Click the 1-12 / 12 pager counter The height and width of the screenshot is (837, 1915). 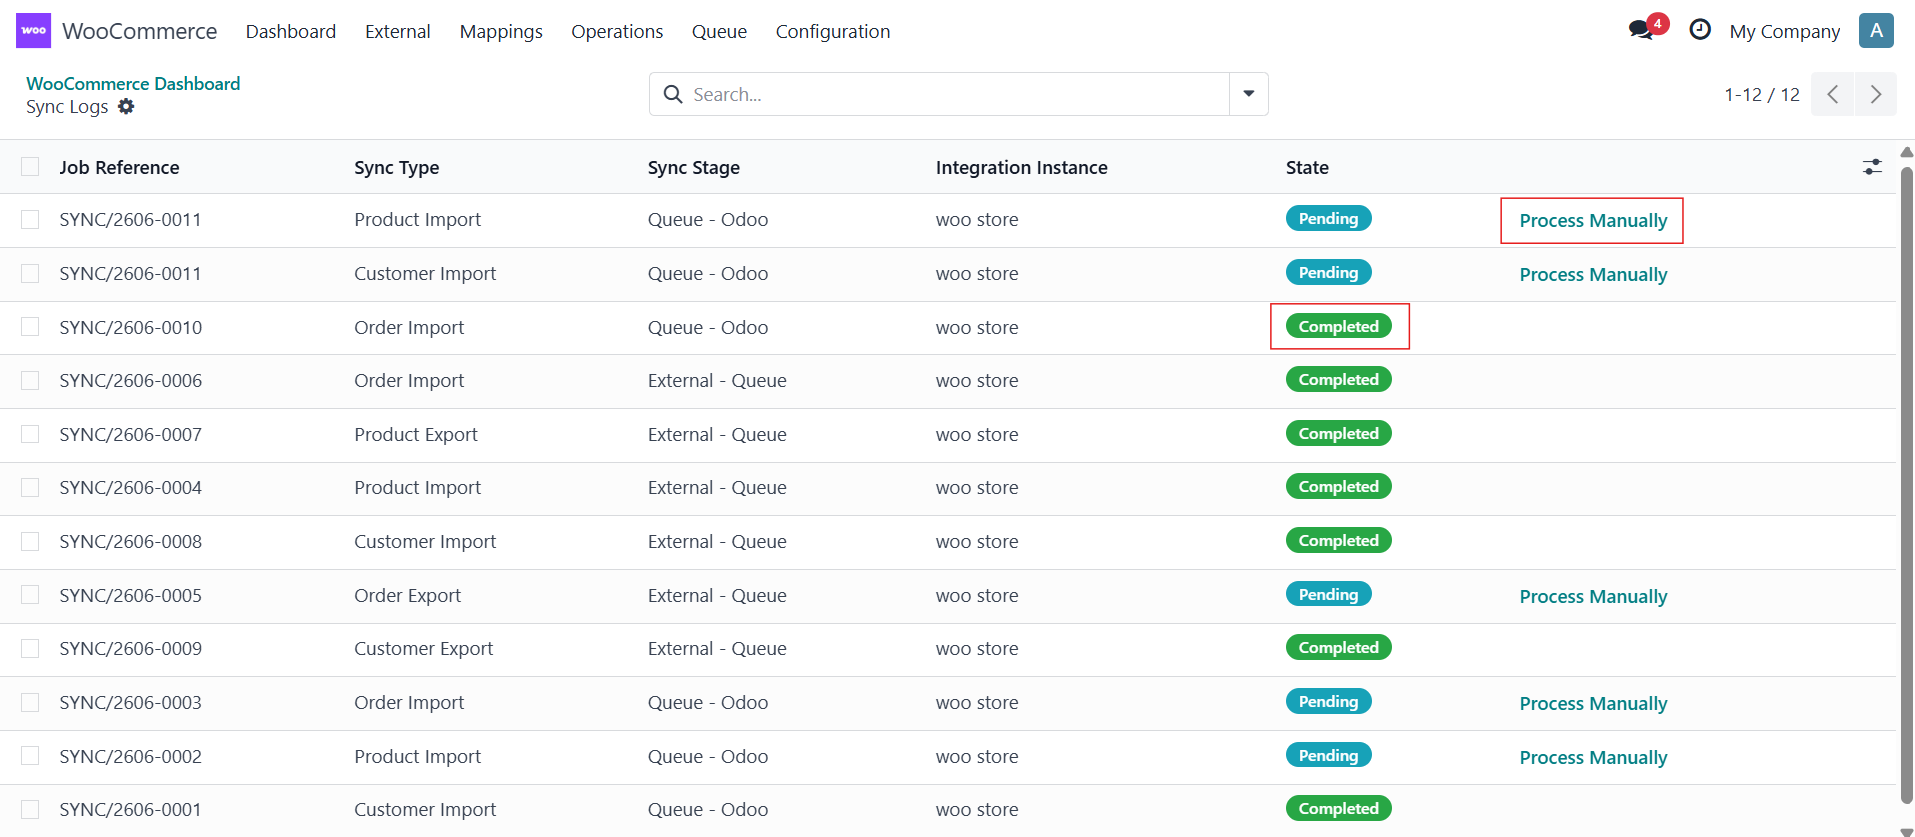click(1761, 94)
